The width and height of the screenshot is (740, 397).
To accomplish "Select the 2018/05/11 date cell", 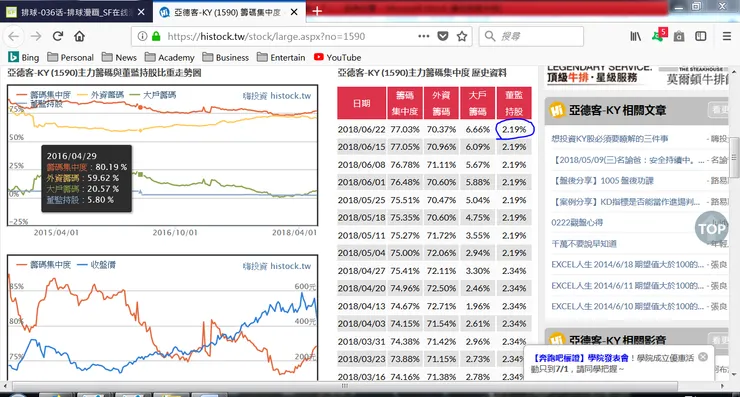I will click(x=362, y=235).
